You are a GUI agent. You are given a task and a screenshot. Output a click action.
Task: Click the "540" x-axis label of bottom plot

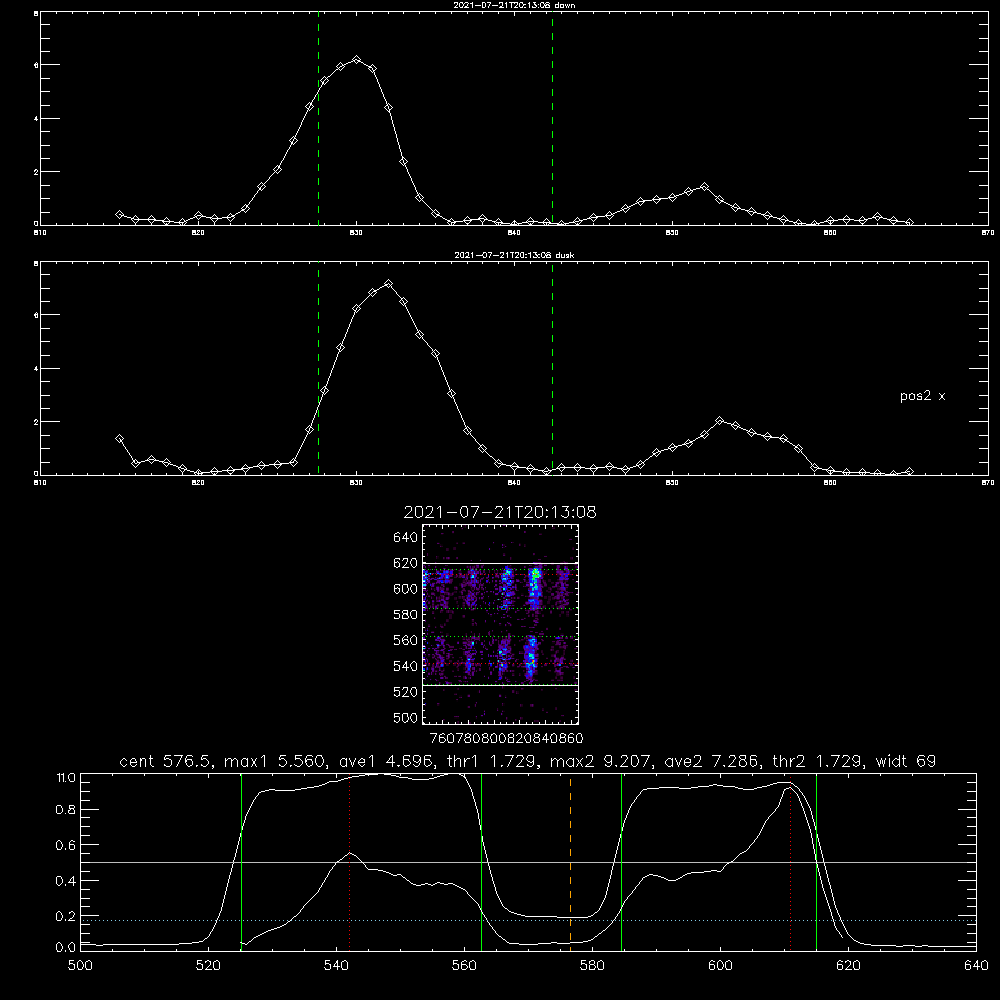336,966
